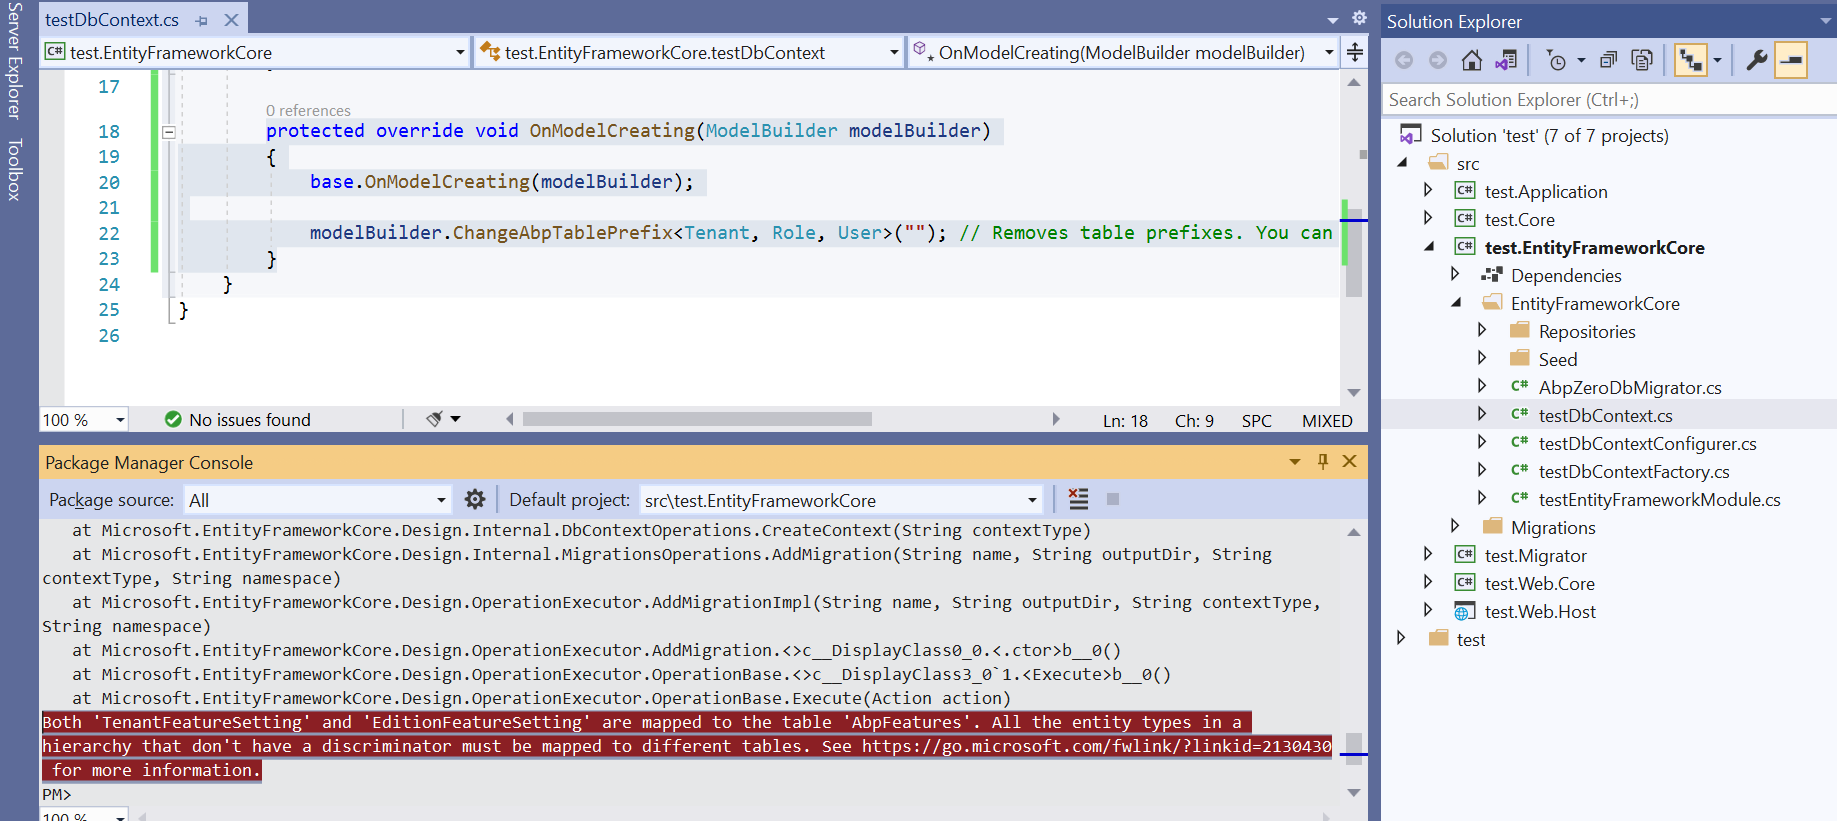
Task: Select testDbContext.cs tab
Action: pyautogui.click(x=112, y=20)
